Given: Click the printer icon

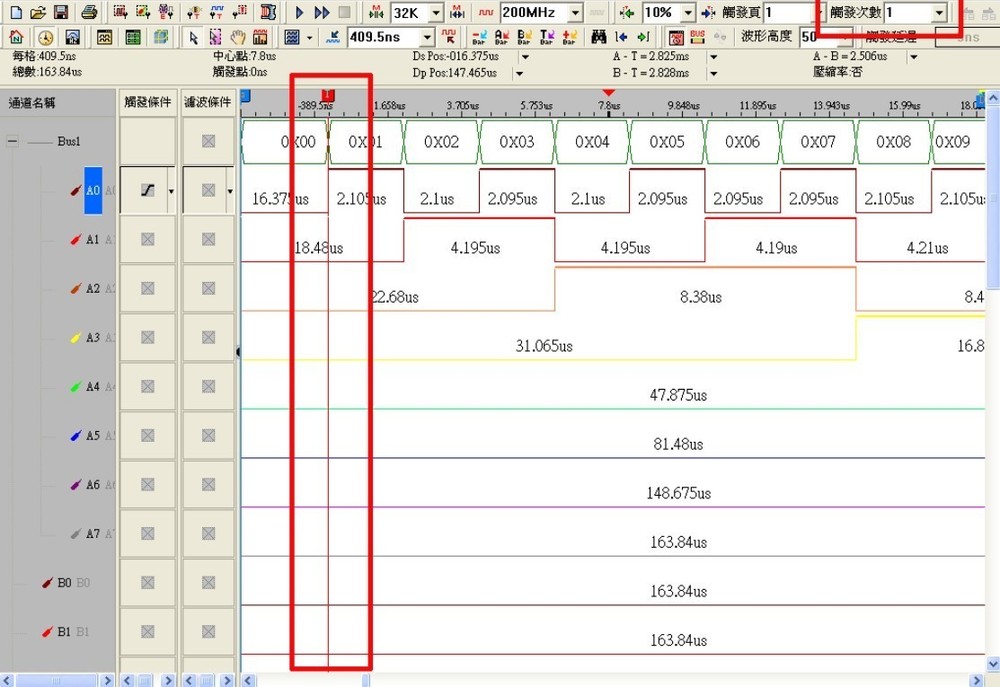Looking at the screenshot, I should [x=89, y=12].
